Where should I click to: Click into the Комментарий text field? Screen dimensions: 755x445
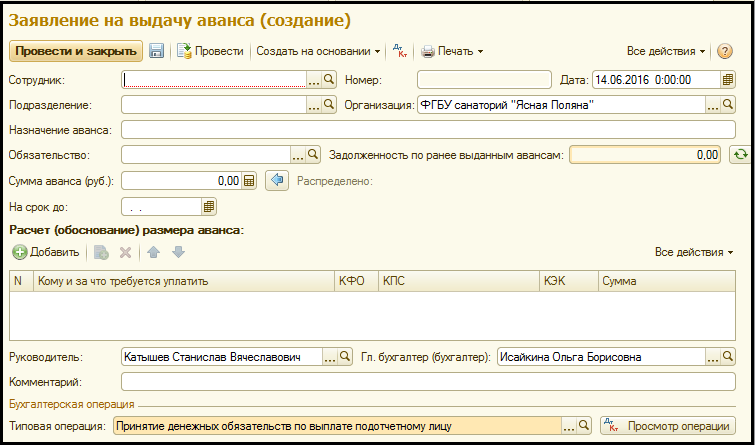[427, 381]
